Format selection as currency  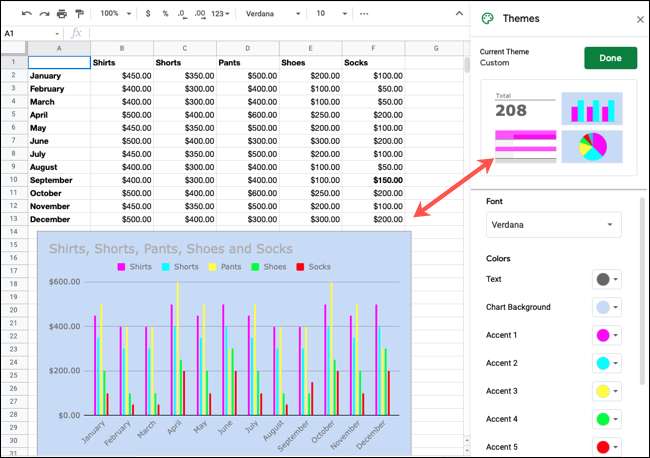[x=149, y=14]
